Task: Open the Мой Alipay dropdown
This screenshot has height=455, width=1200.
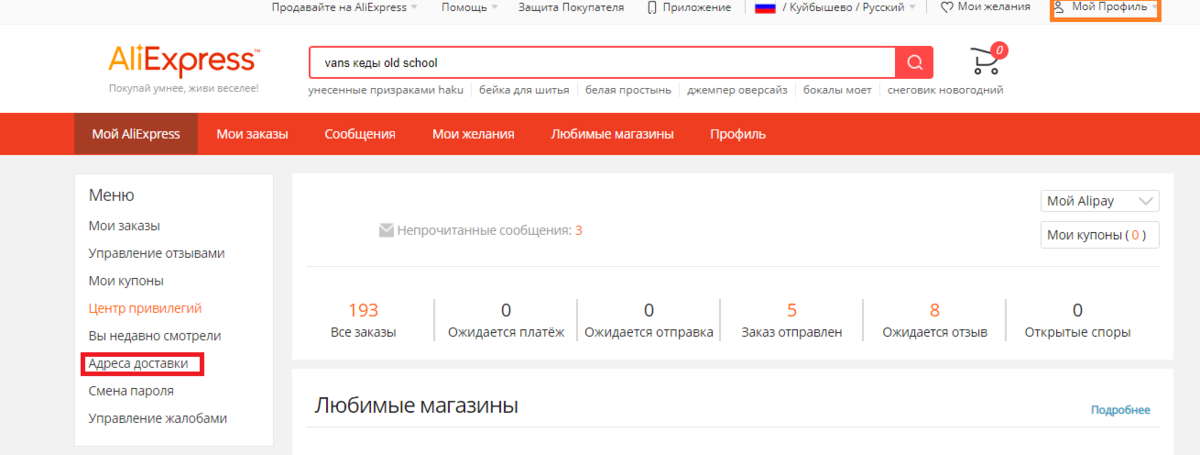Action: pyautogui.click(x=1100, y=201)
